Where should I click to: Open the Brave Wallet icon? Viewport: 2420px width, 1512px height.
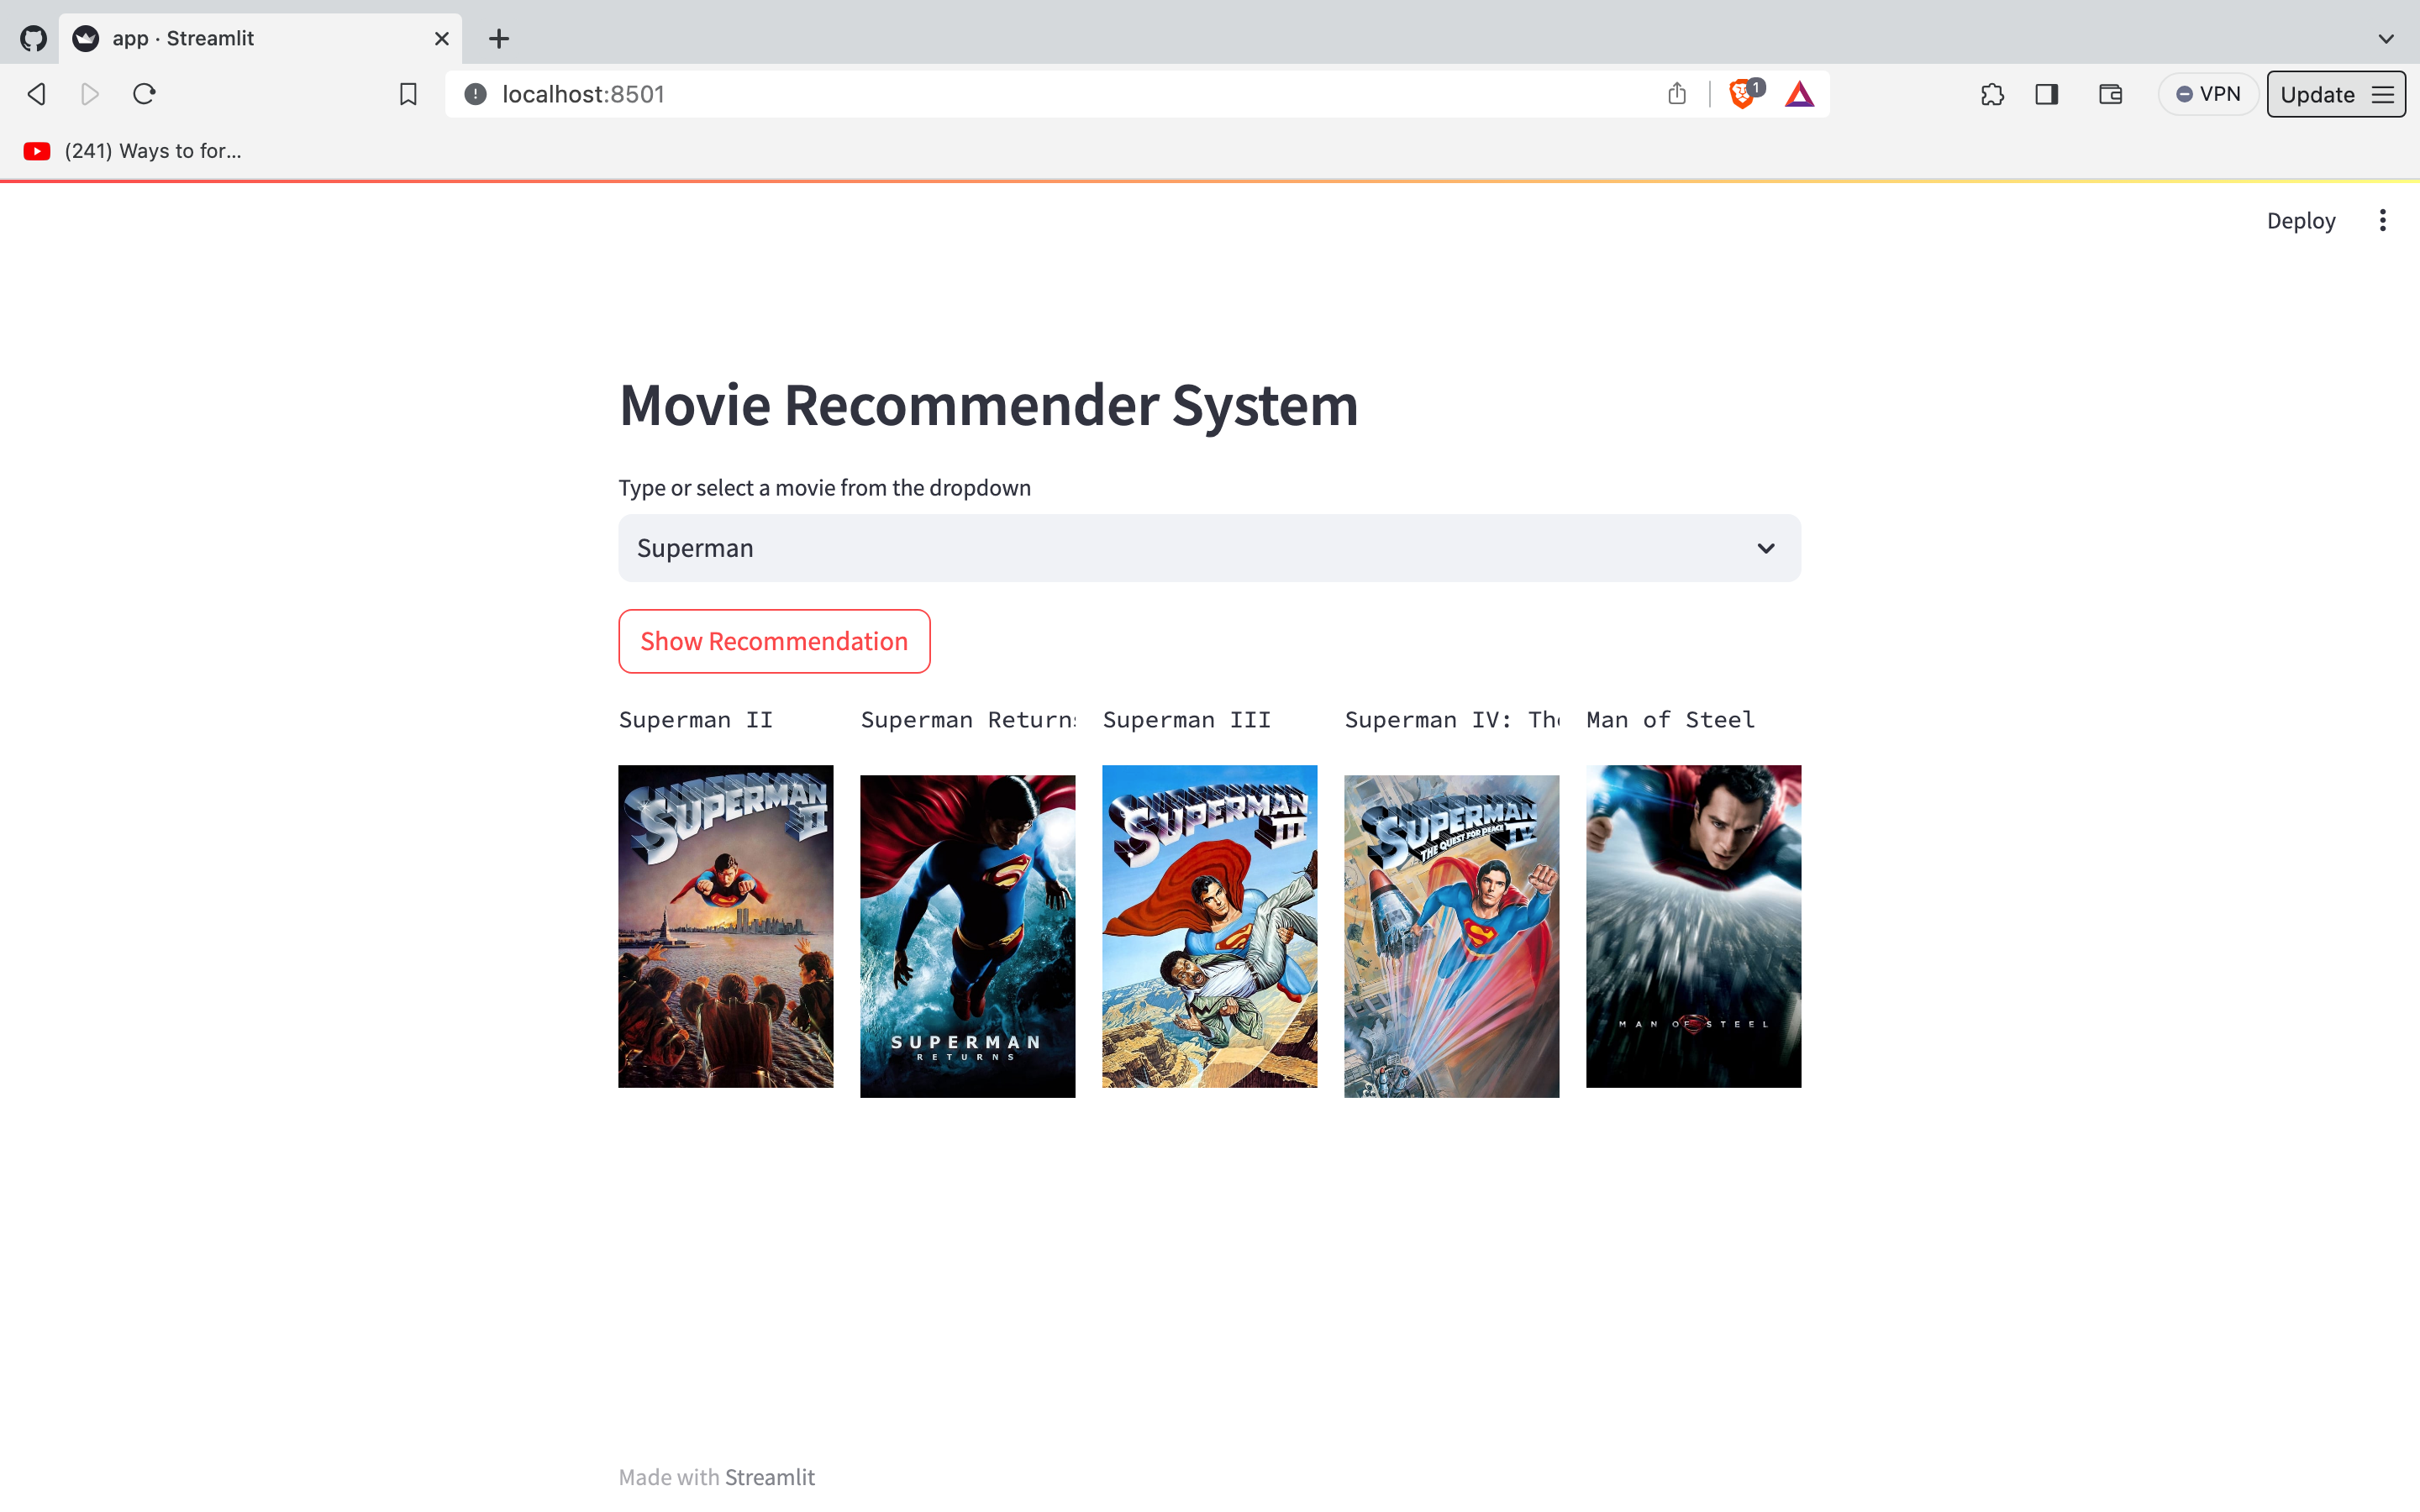[x=2110, y=93]
